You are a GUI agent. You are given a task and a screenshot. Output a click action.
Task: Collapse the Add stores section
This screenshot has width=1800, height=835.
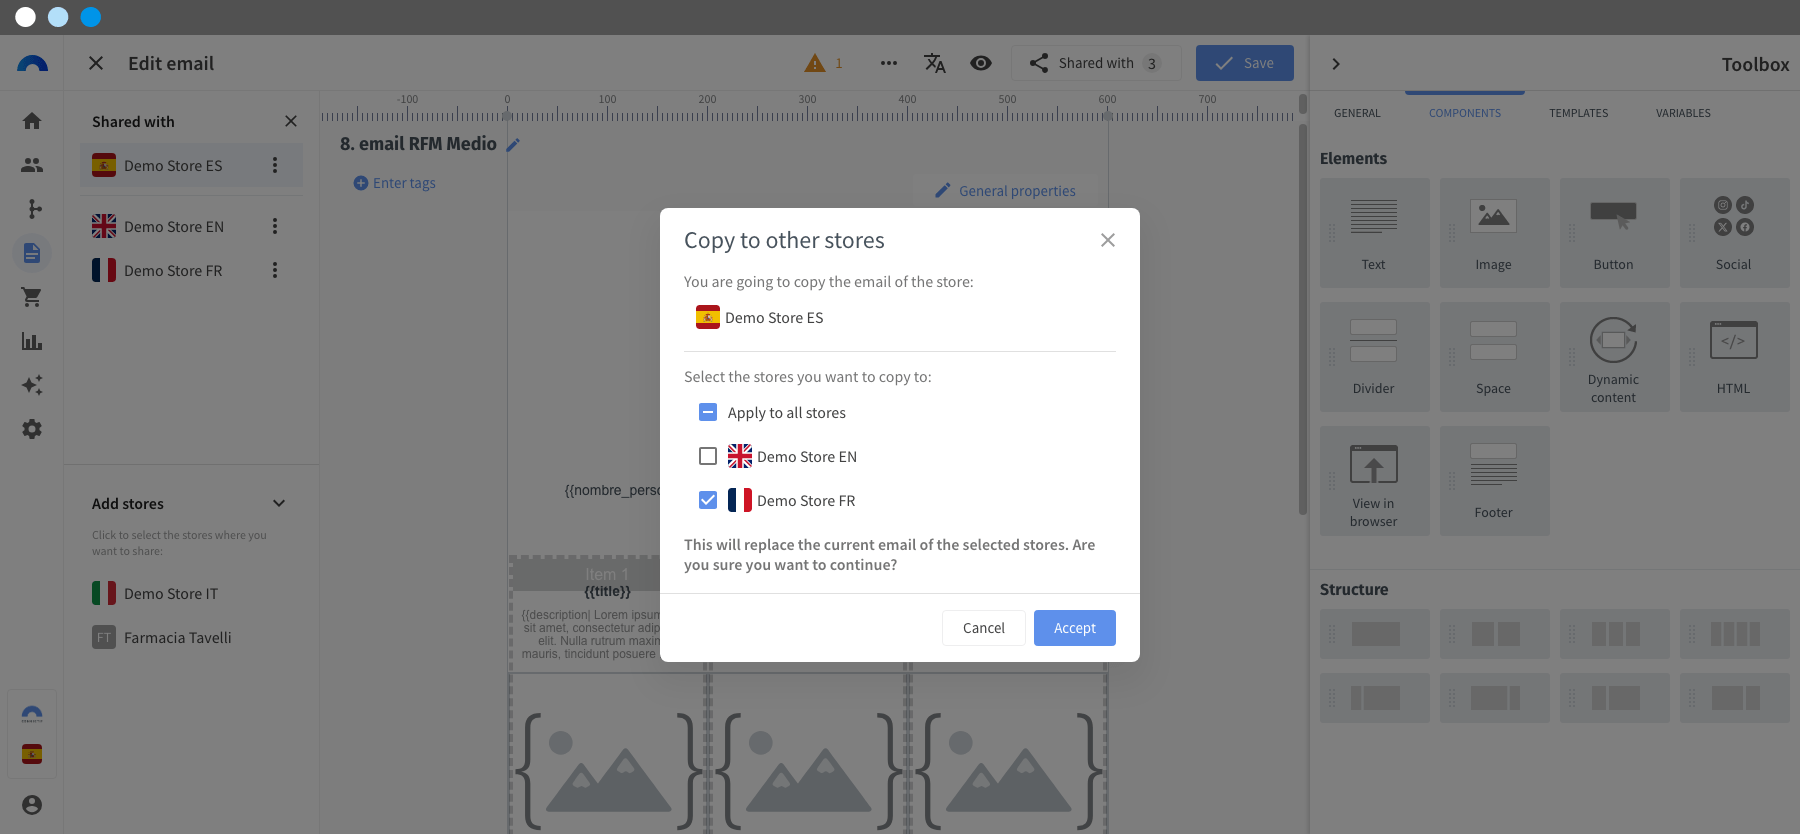click(279, 503)
